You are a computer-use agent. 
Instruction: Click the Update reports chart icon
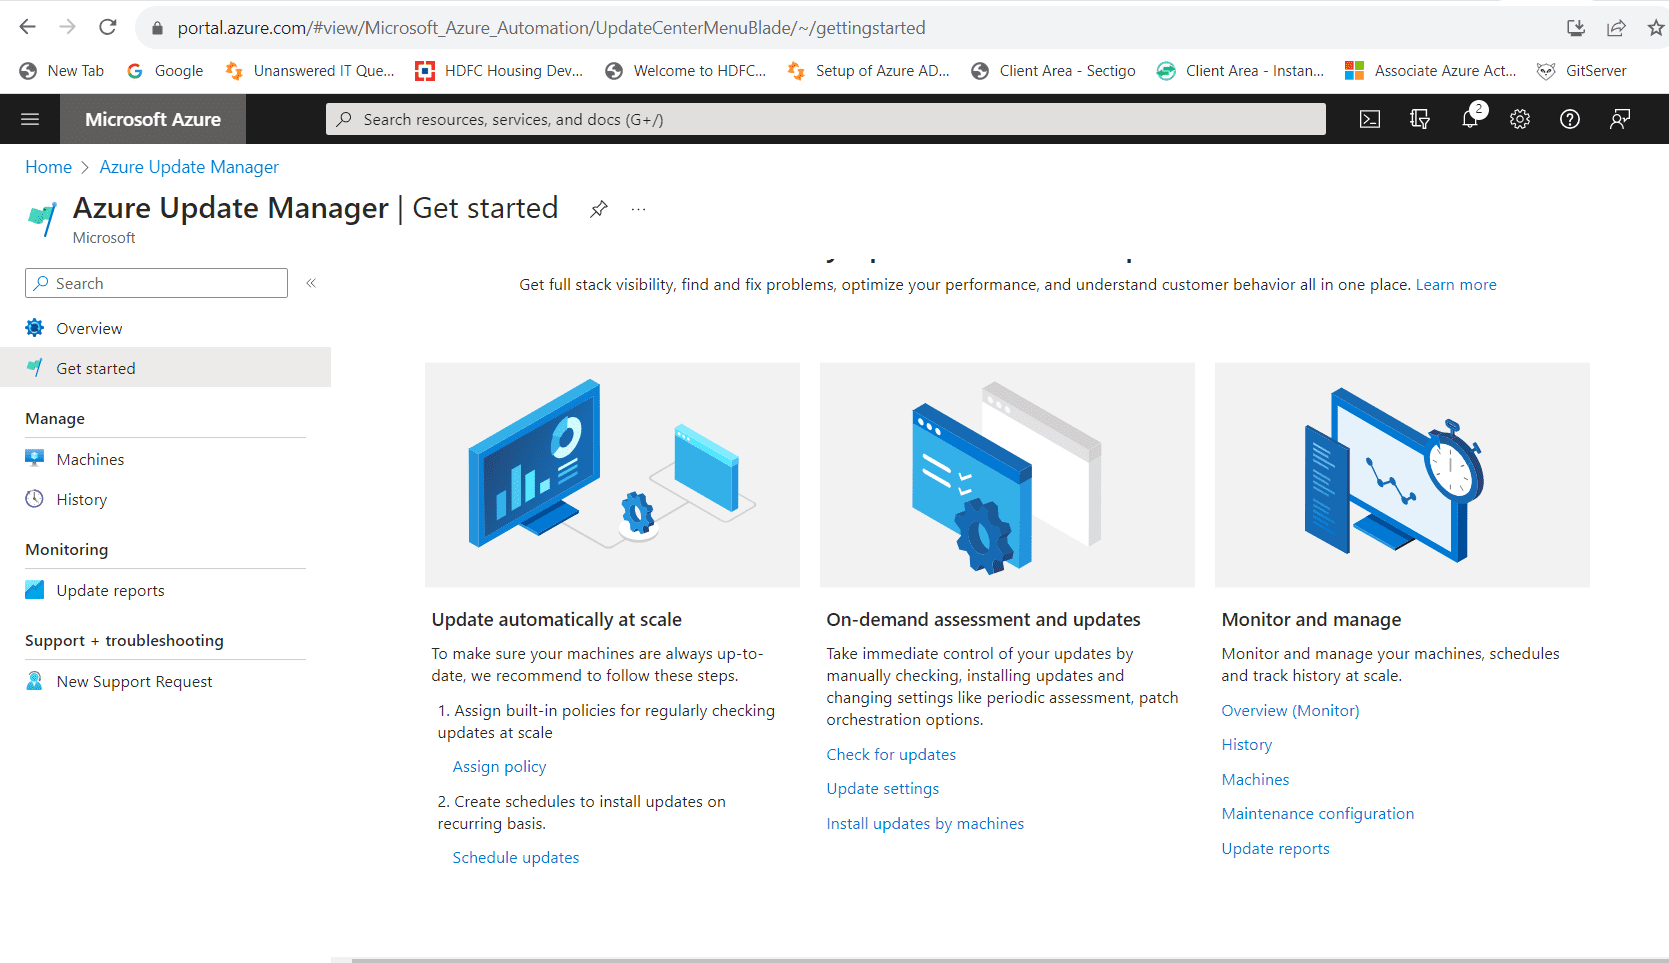pyautogui.click(x=35, y=590)
